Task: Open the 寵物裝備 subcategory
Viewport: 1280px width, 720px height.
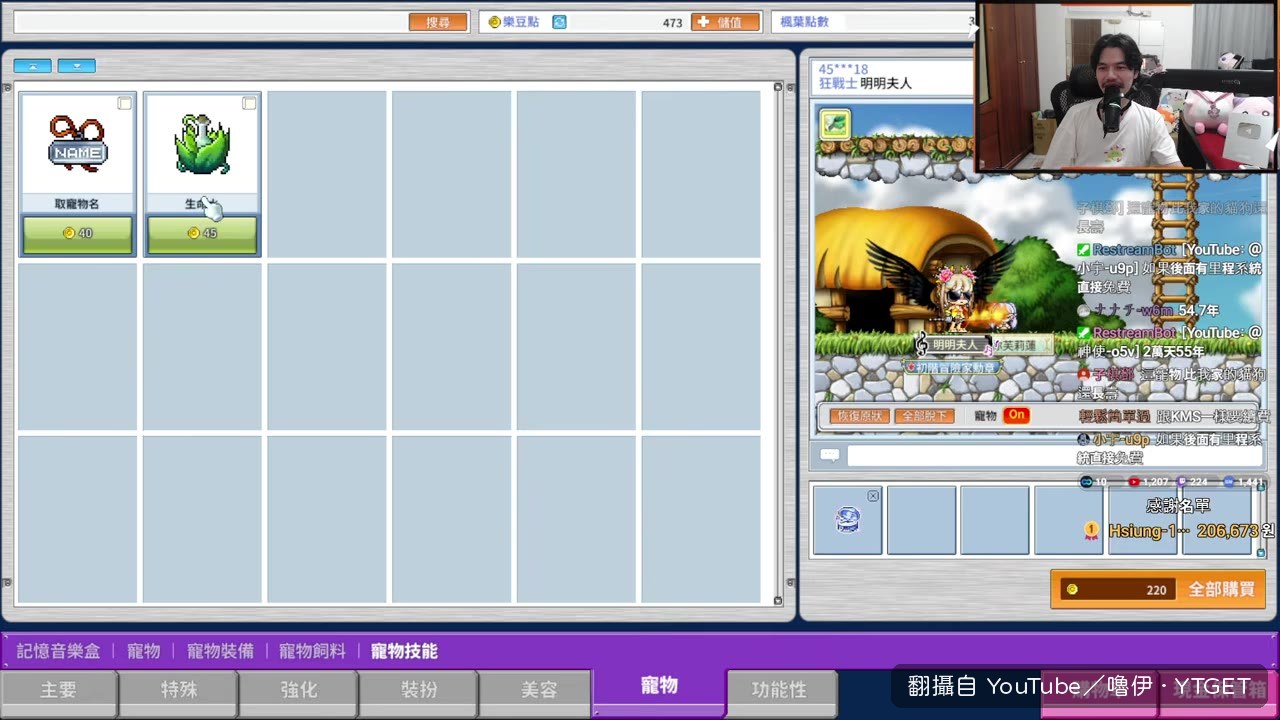Action: [x=220, y=651]
